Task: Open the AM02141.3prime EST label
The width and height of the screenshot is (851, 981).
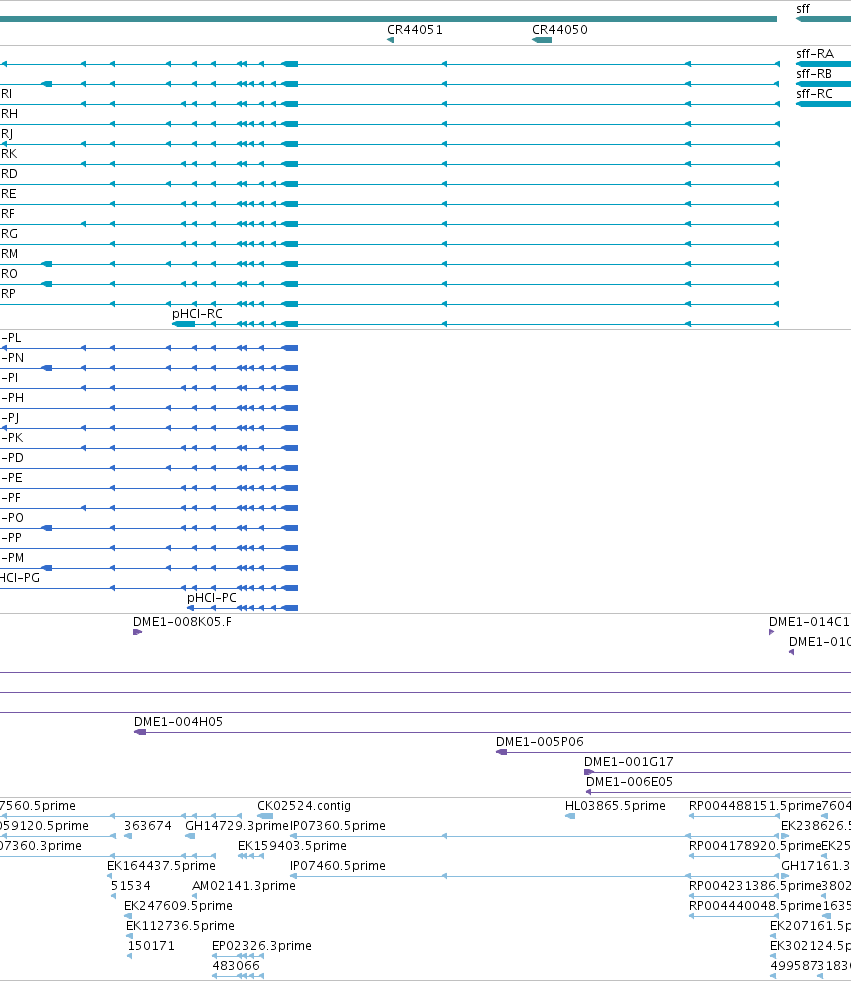Action: (243, 886)
